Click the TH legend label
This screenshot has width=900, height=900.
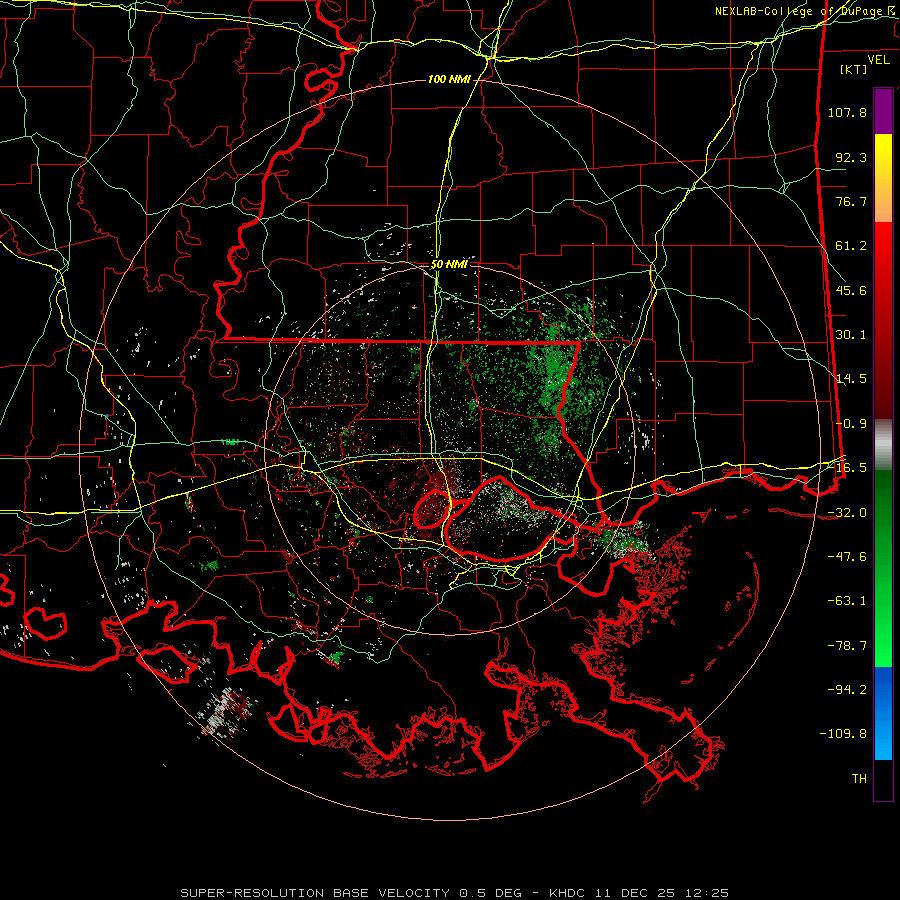pyautogui.click(x=859, y=779)
